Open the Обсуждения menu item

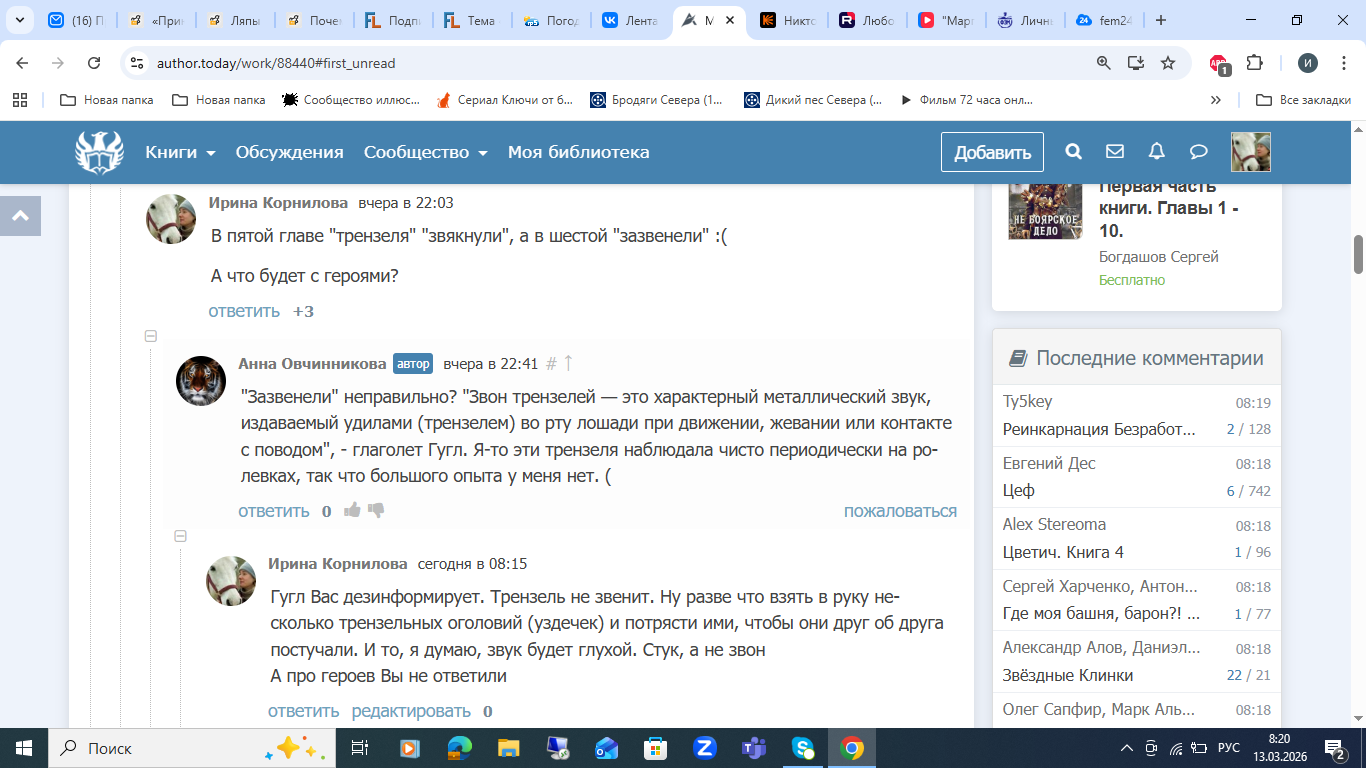(289, 152)
